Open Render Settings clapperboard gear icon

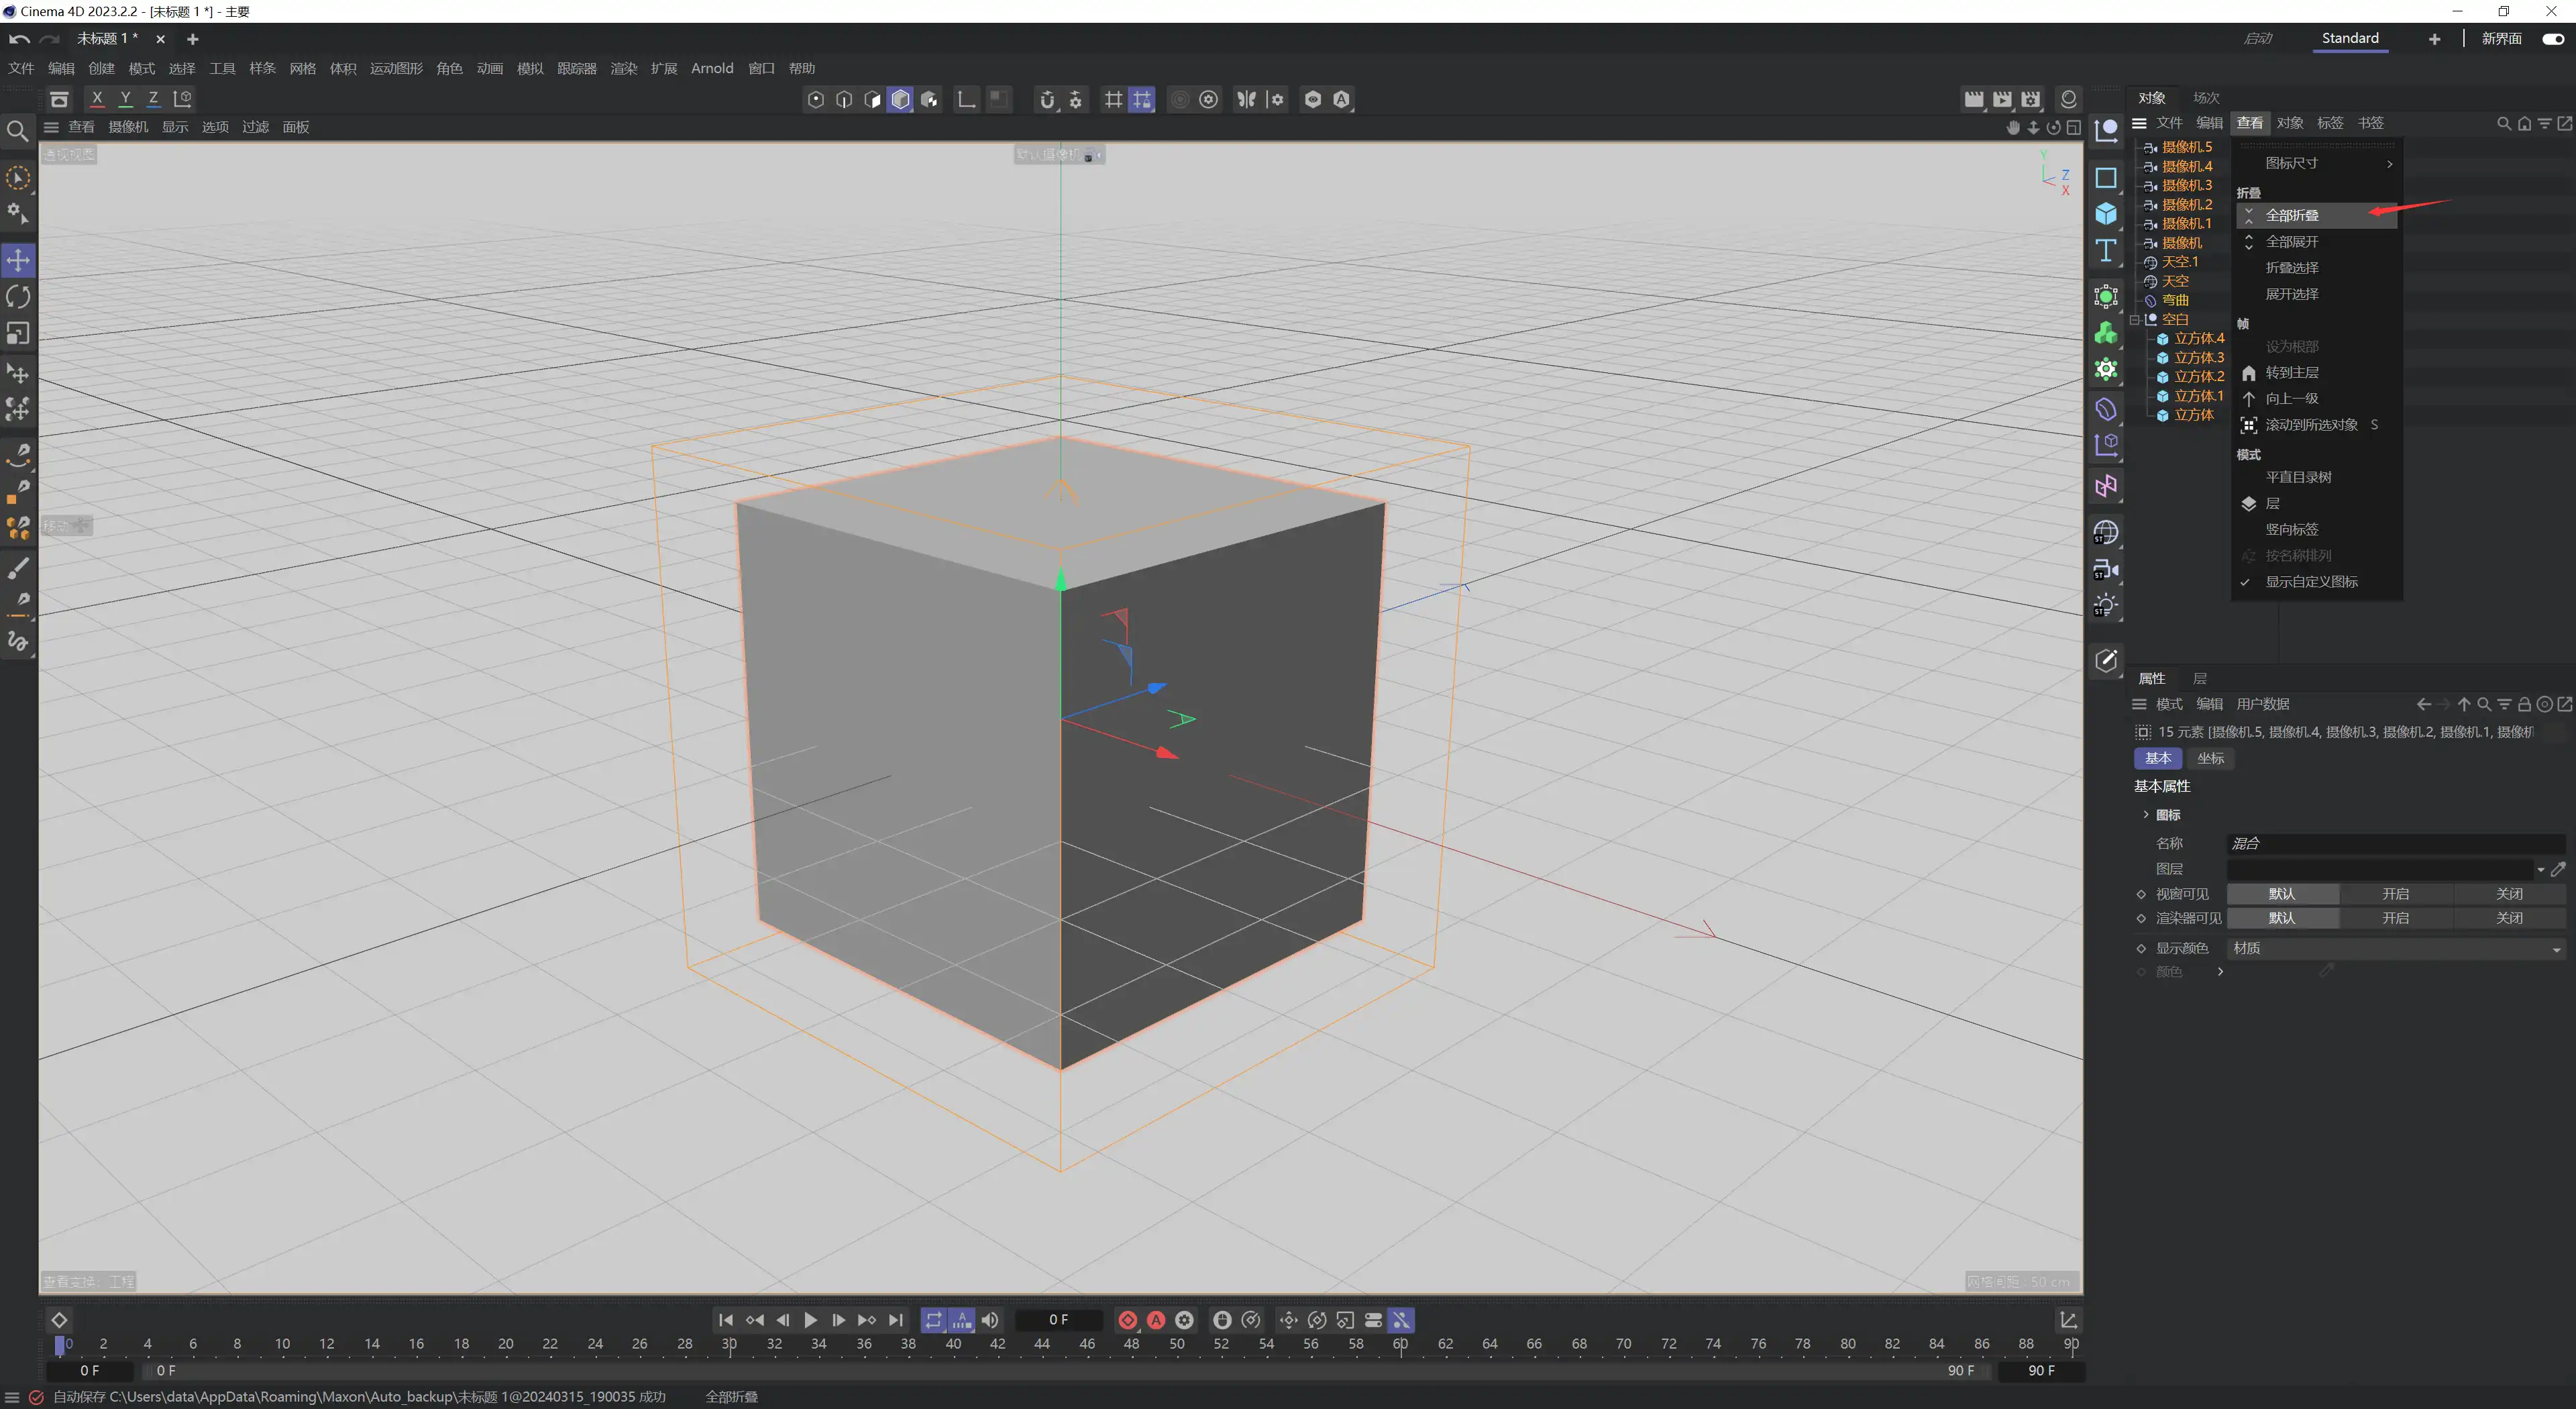(x=2030, y=99)
